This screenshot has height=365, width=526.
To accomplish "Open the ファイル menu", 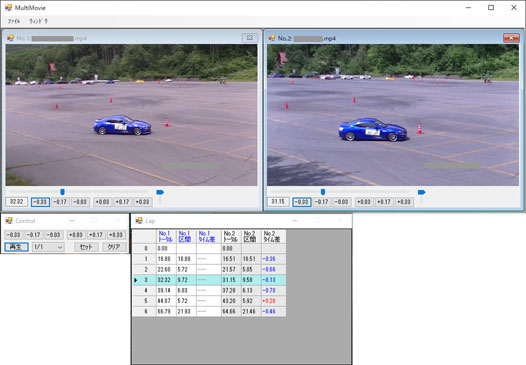I will click(14, 21).
